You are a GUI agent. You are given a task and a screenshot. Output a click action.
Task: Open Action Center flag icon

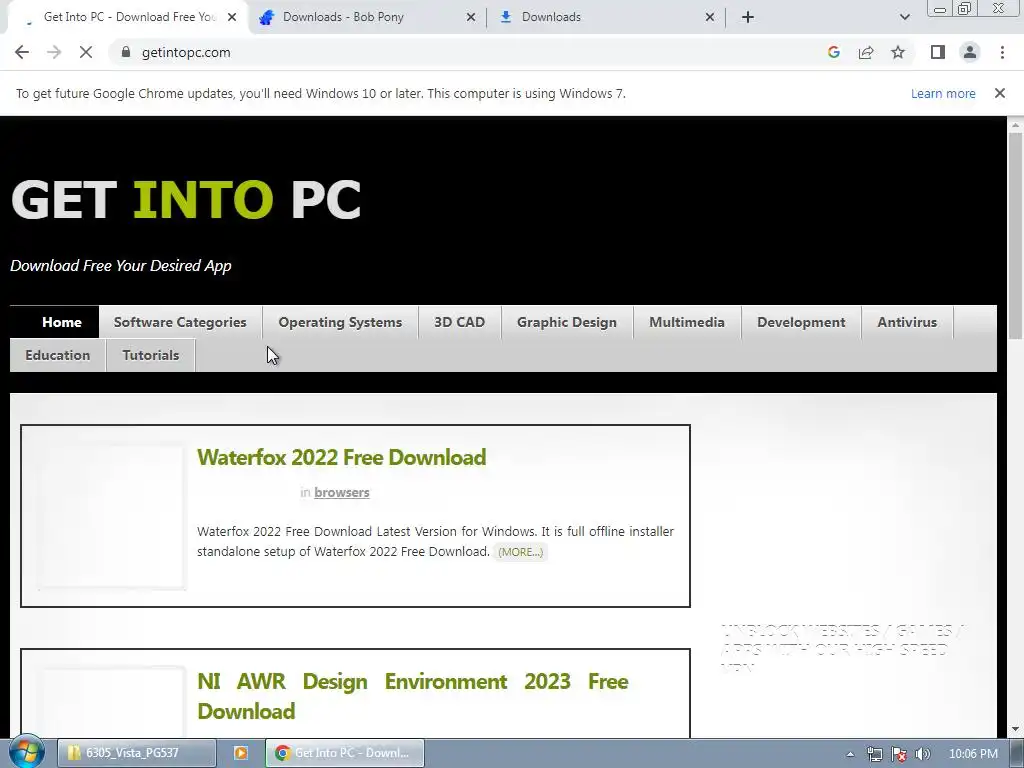(899, 754)
